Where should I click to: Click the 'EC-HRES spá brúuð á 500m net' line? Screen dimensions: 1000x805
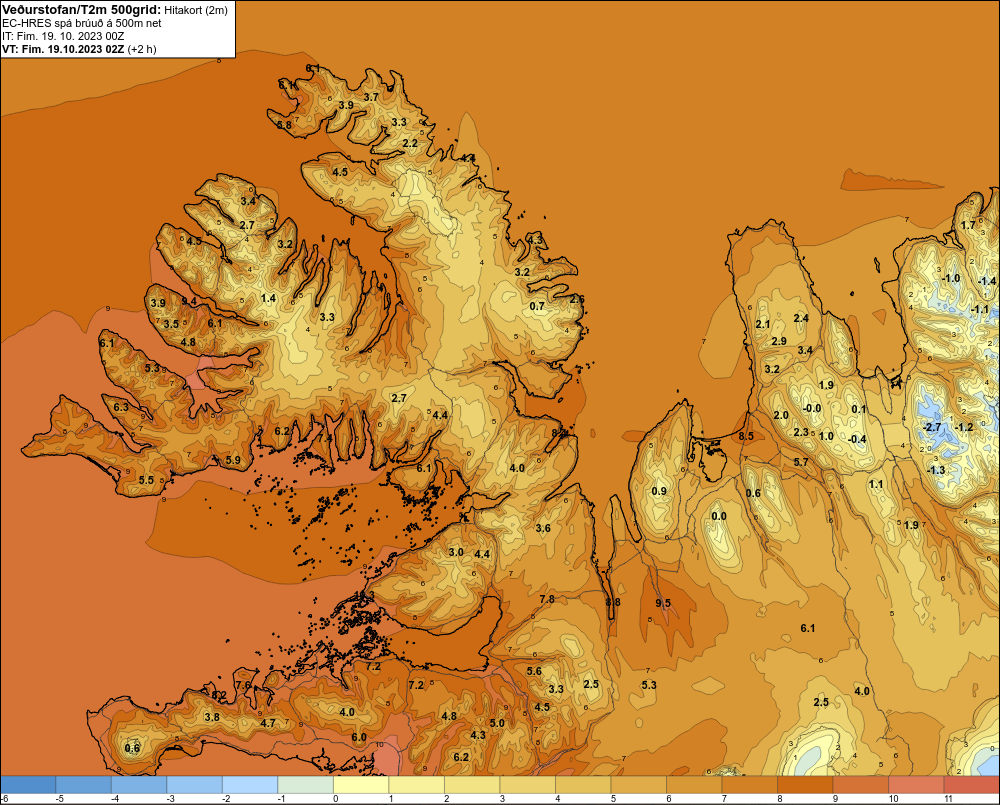click(82, 23)
